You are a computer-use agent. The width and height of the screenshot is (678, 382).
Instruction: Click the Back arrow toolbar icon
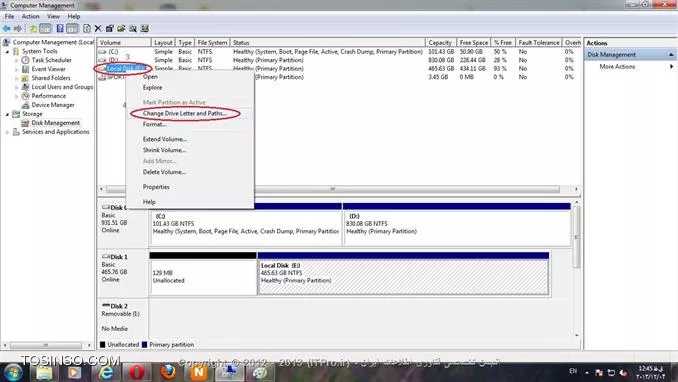coord(6,29)
